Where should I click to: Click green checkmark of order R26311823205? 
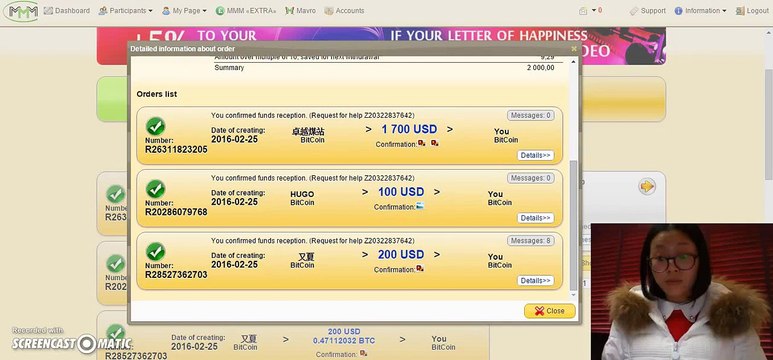pyautogui.click(x=155, y=126)
